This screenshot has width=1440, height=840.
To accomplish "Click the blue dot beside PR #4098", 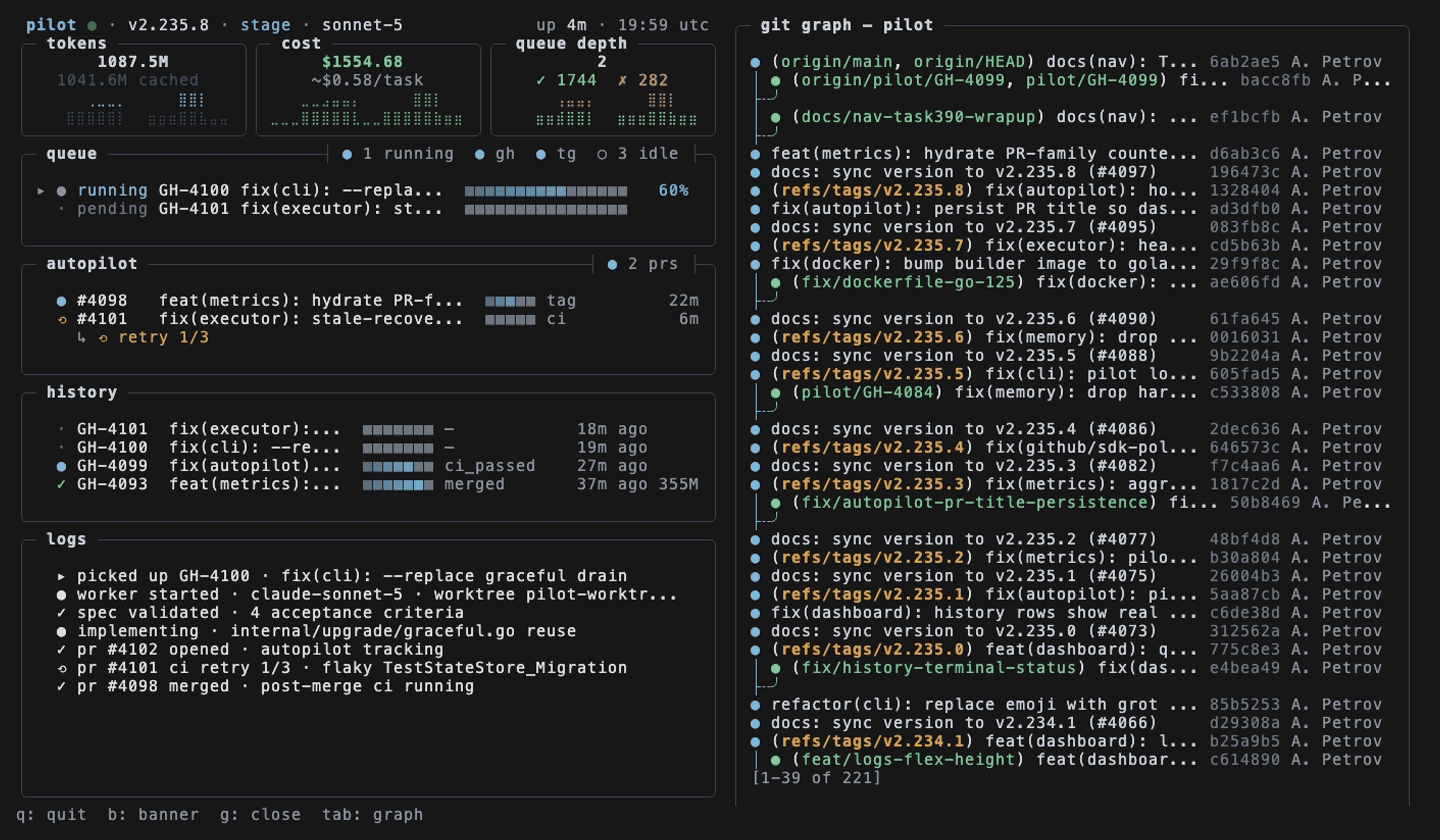I will [62, 300].
